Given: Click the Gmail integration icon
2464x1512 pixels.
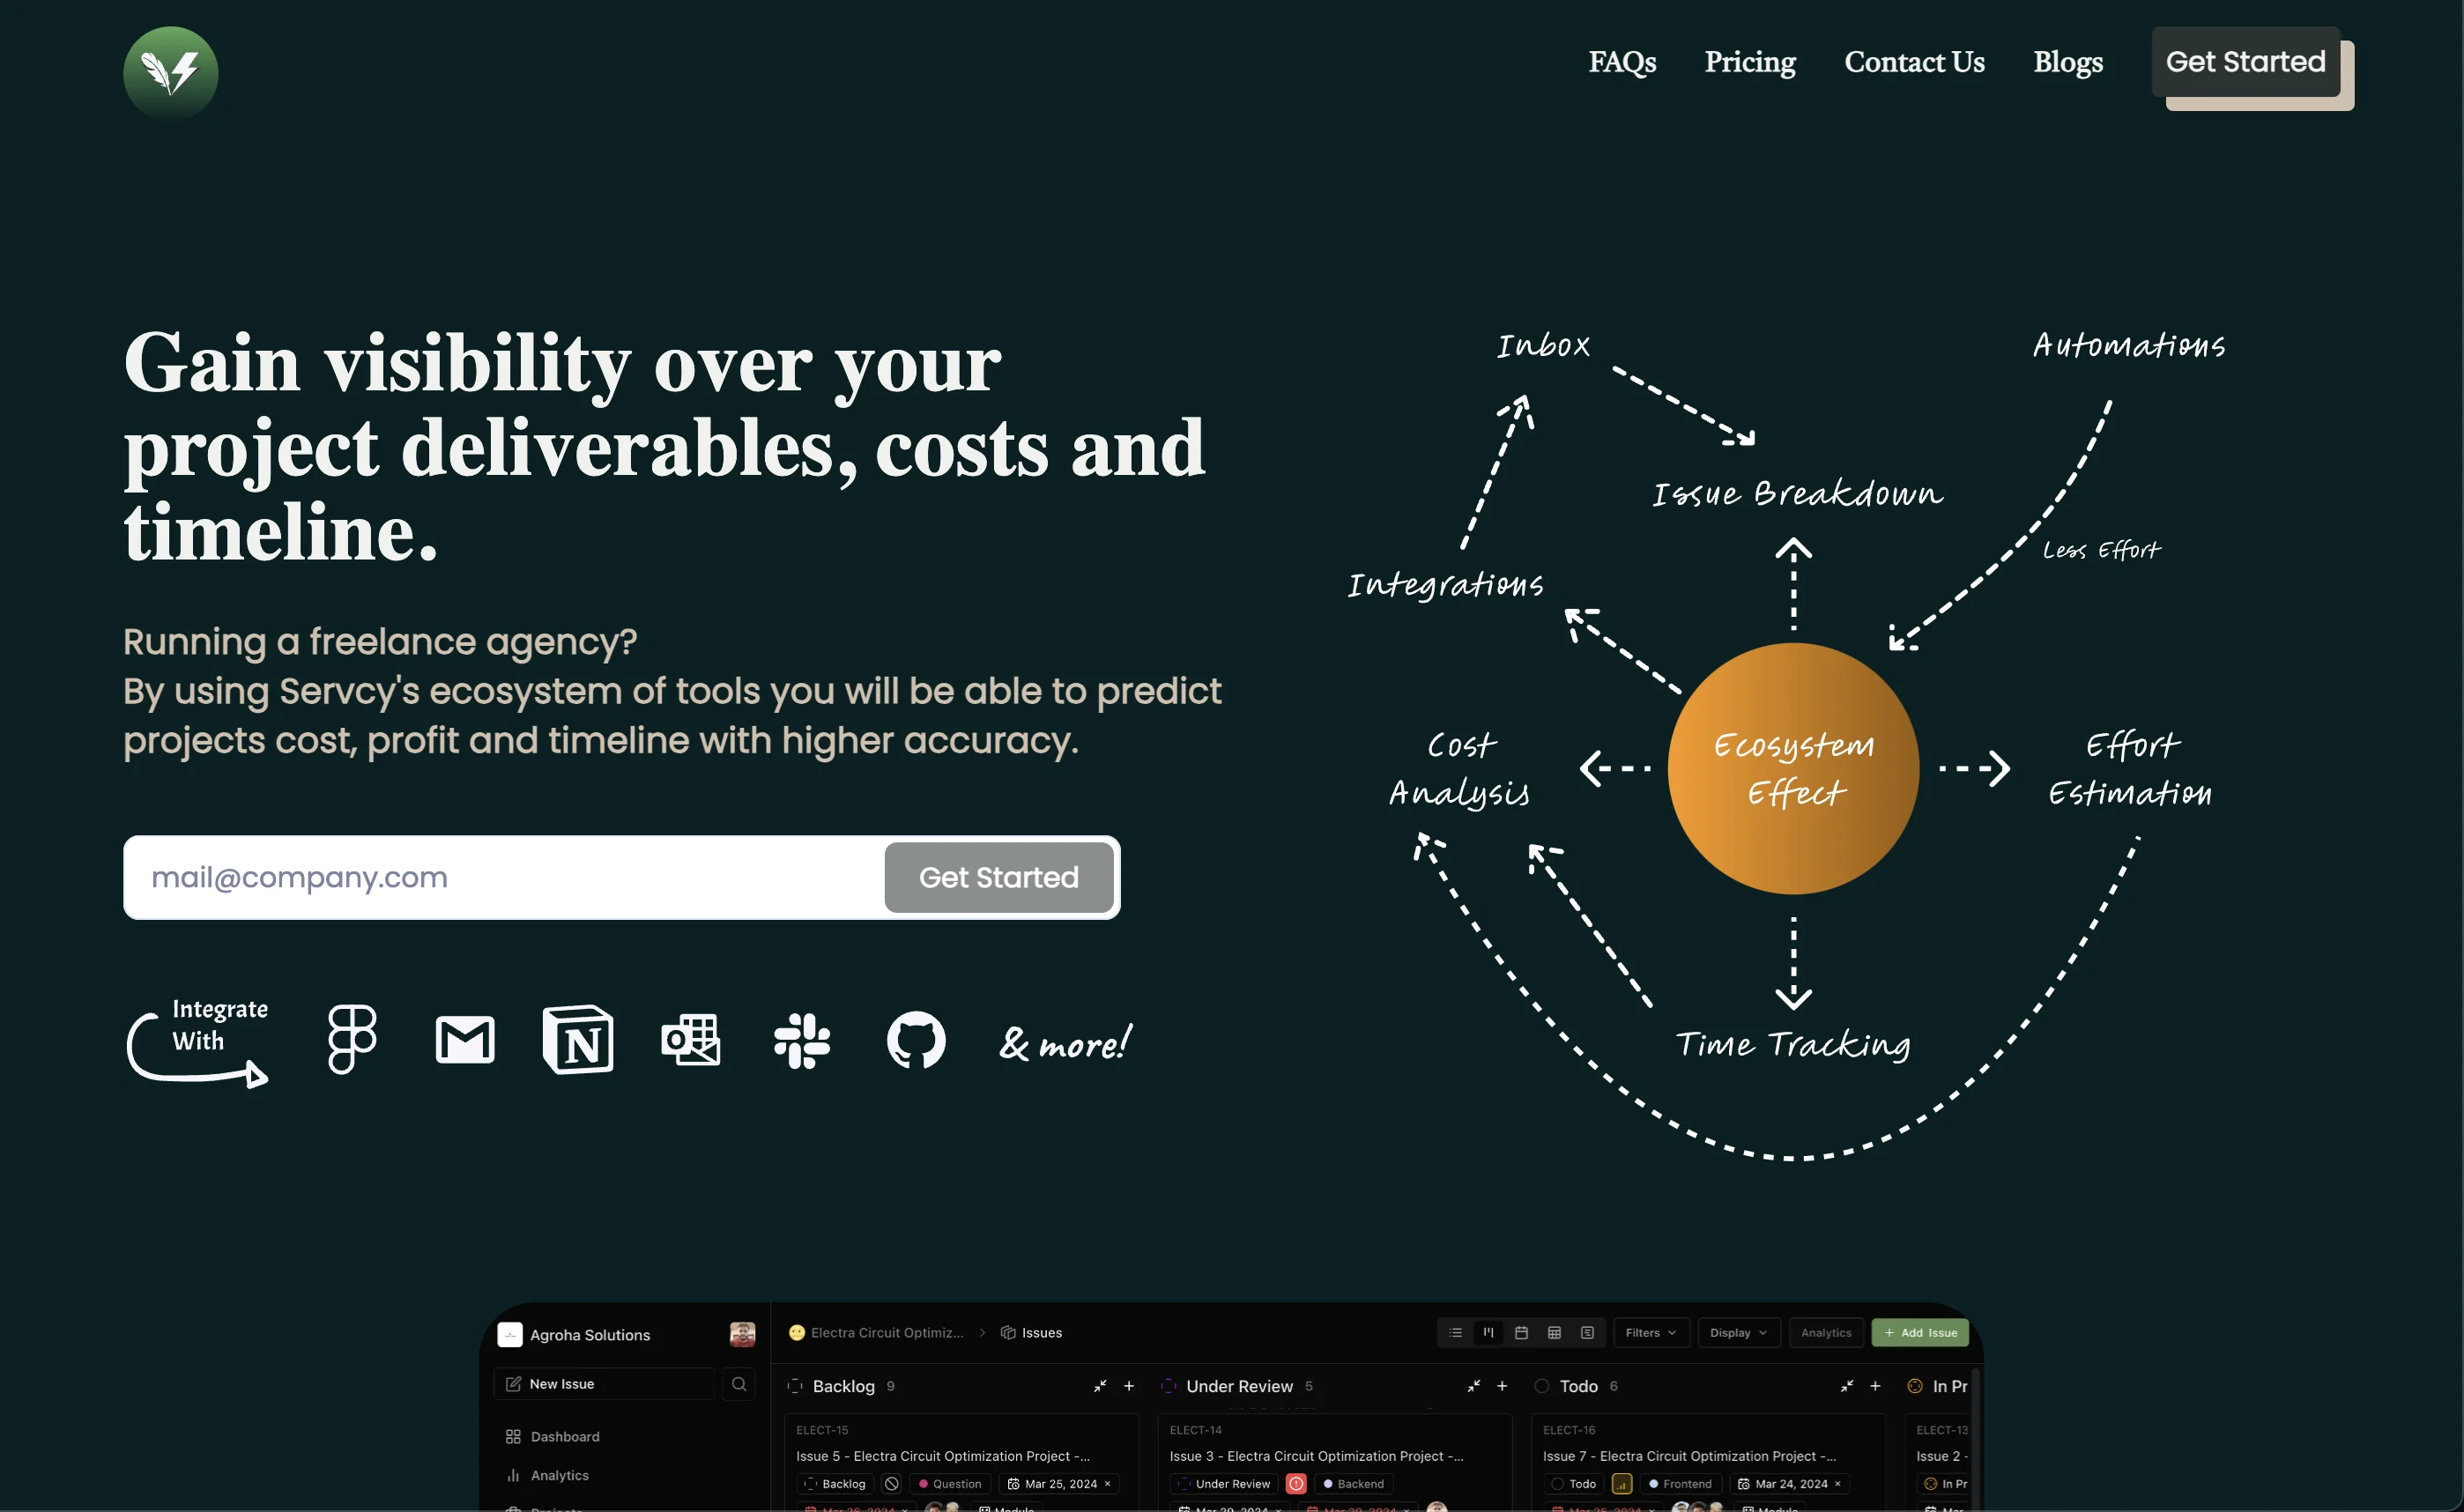Looking at the screenshot, I should pos(465,1040).
